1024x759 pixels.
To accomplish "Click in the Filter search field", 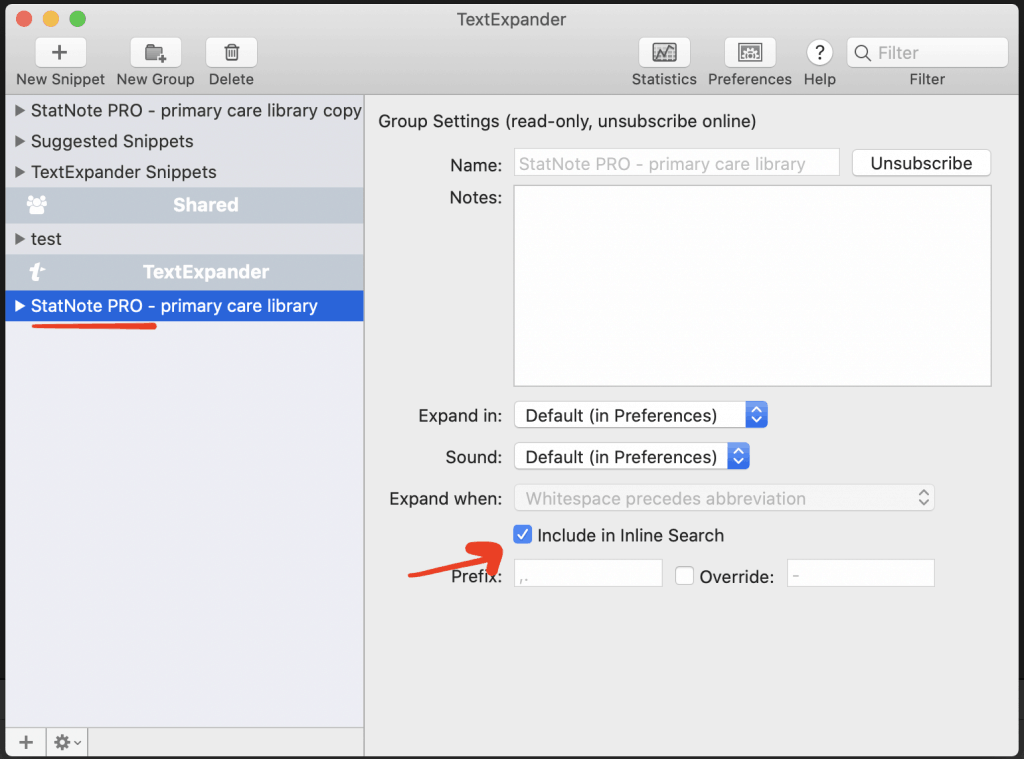I will click(x=927, y=53).
